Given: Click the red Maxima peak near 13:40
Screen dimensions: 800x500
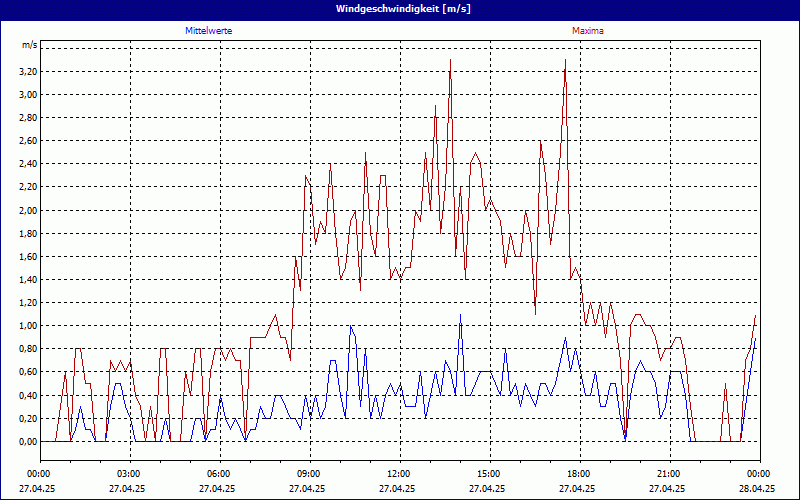Looking at the screenshot, I should coord(450,60).
